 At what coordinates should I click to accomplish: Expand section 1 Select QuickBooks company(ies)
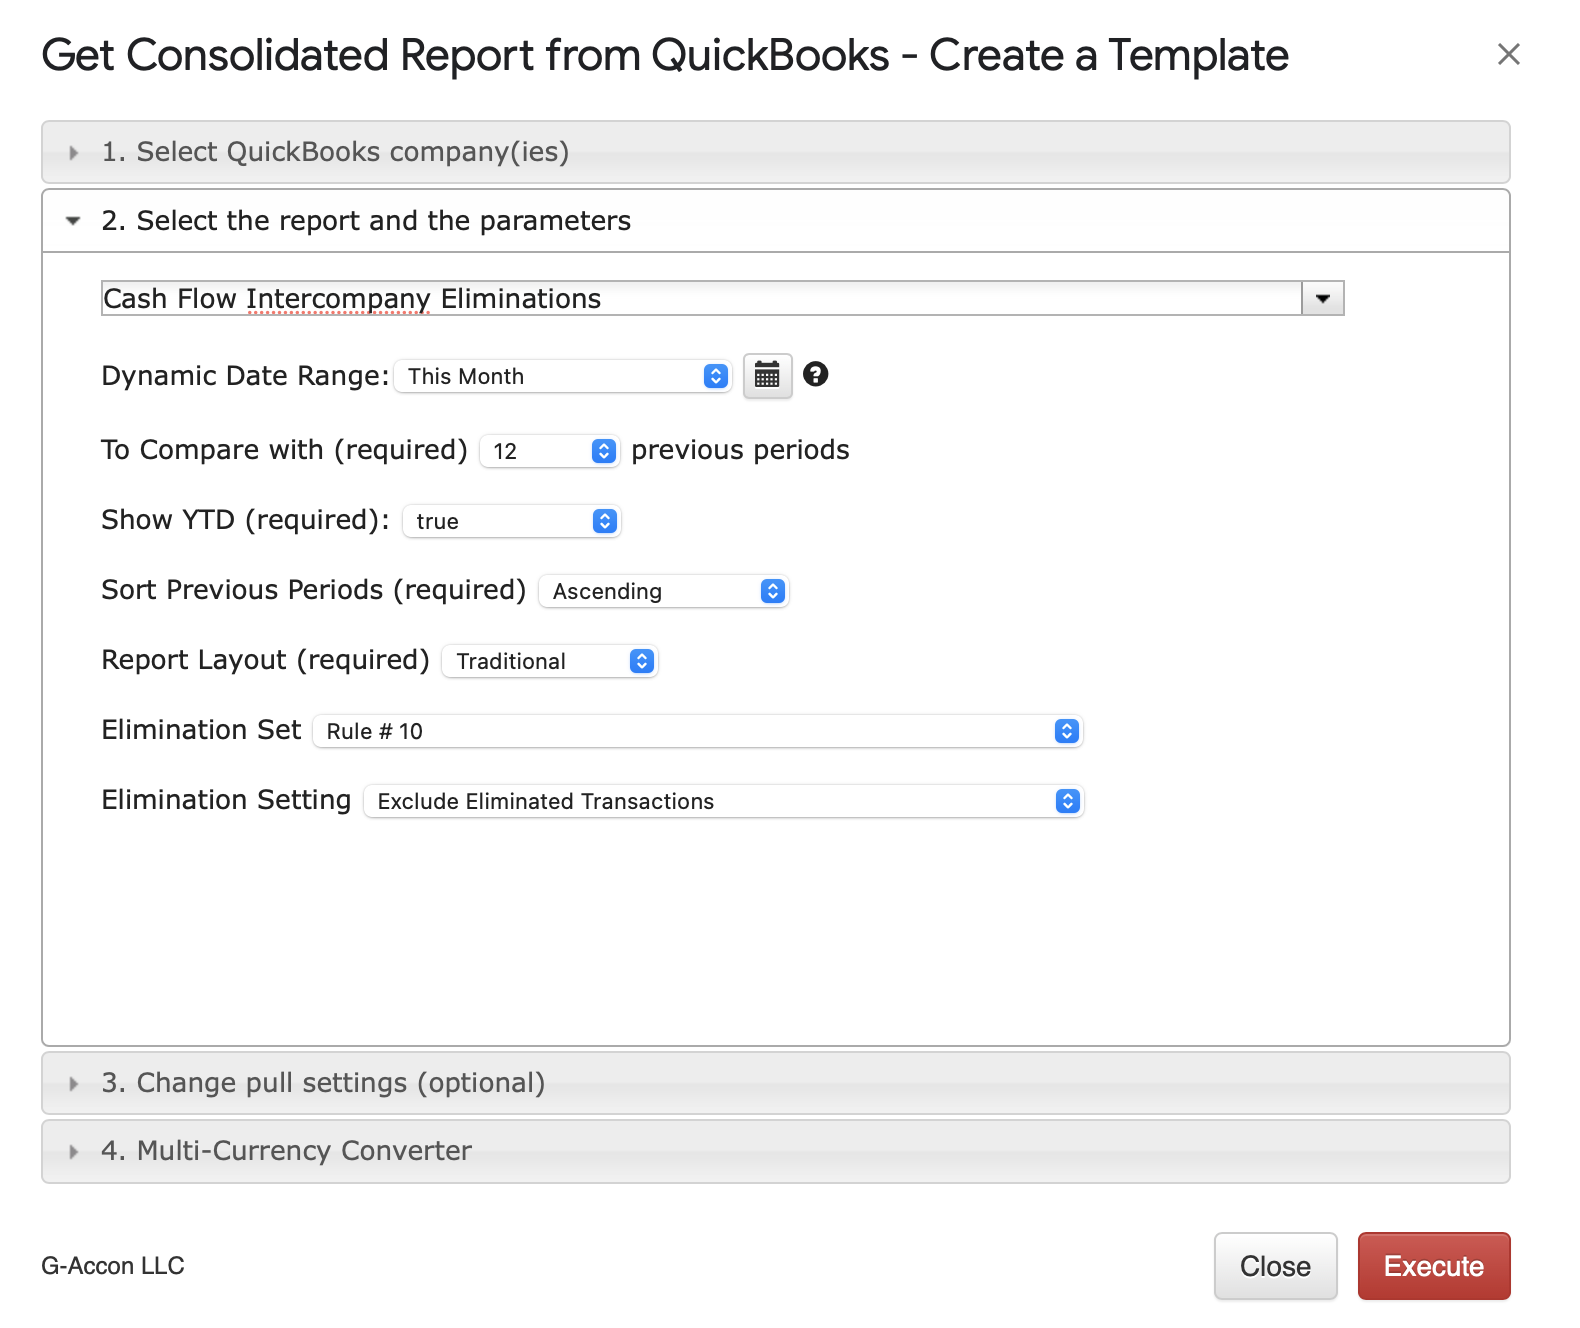coord(776,152)
